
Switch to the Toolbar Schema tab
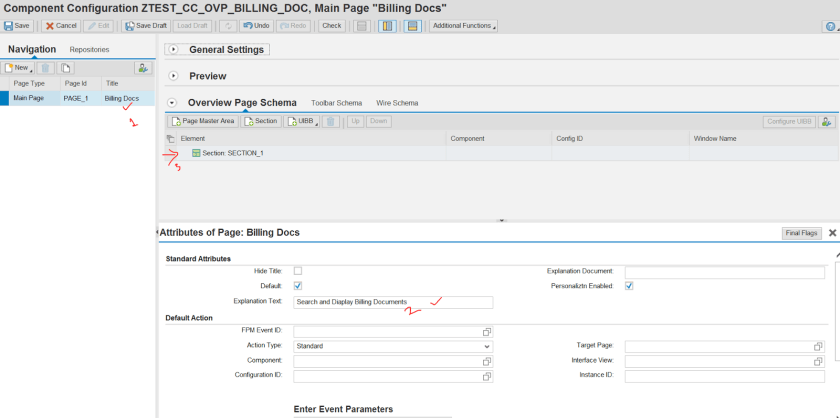336,103
